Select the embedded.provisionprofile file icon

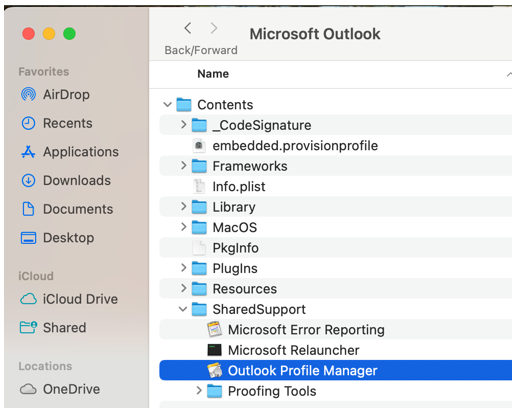pyautogui.click(x=199, y=146)
